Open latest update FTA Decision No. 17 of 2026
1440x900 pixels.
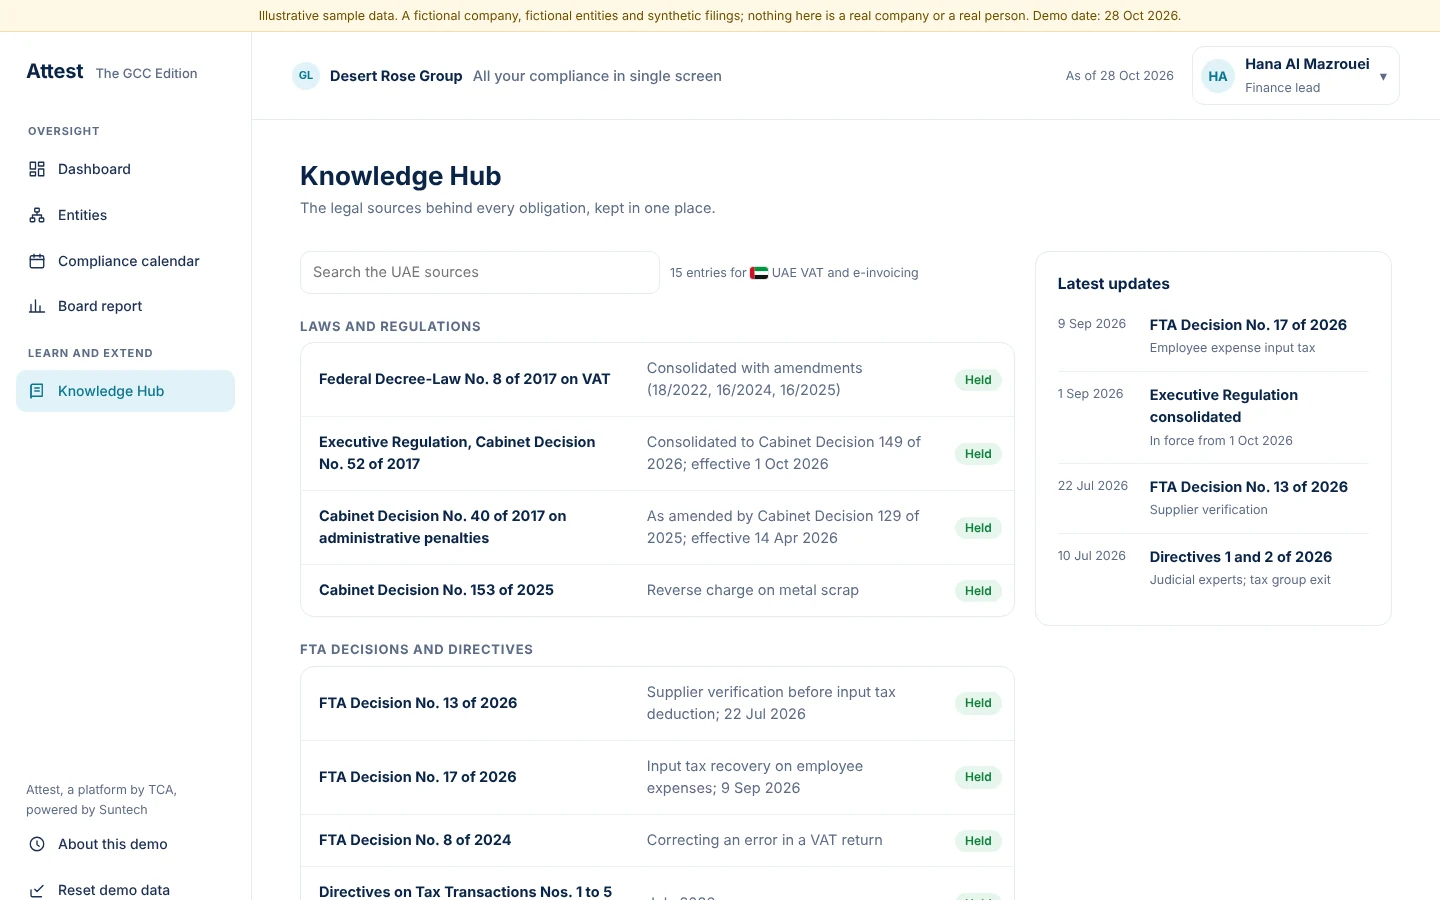[1248, 325]
